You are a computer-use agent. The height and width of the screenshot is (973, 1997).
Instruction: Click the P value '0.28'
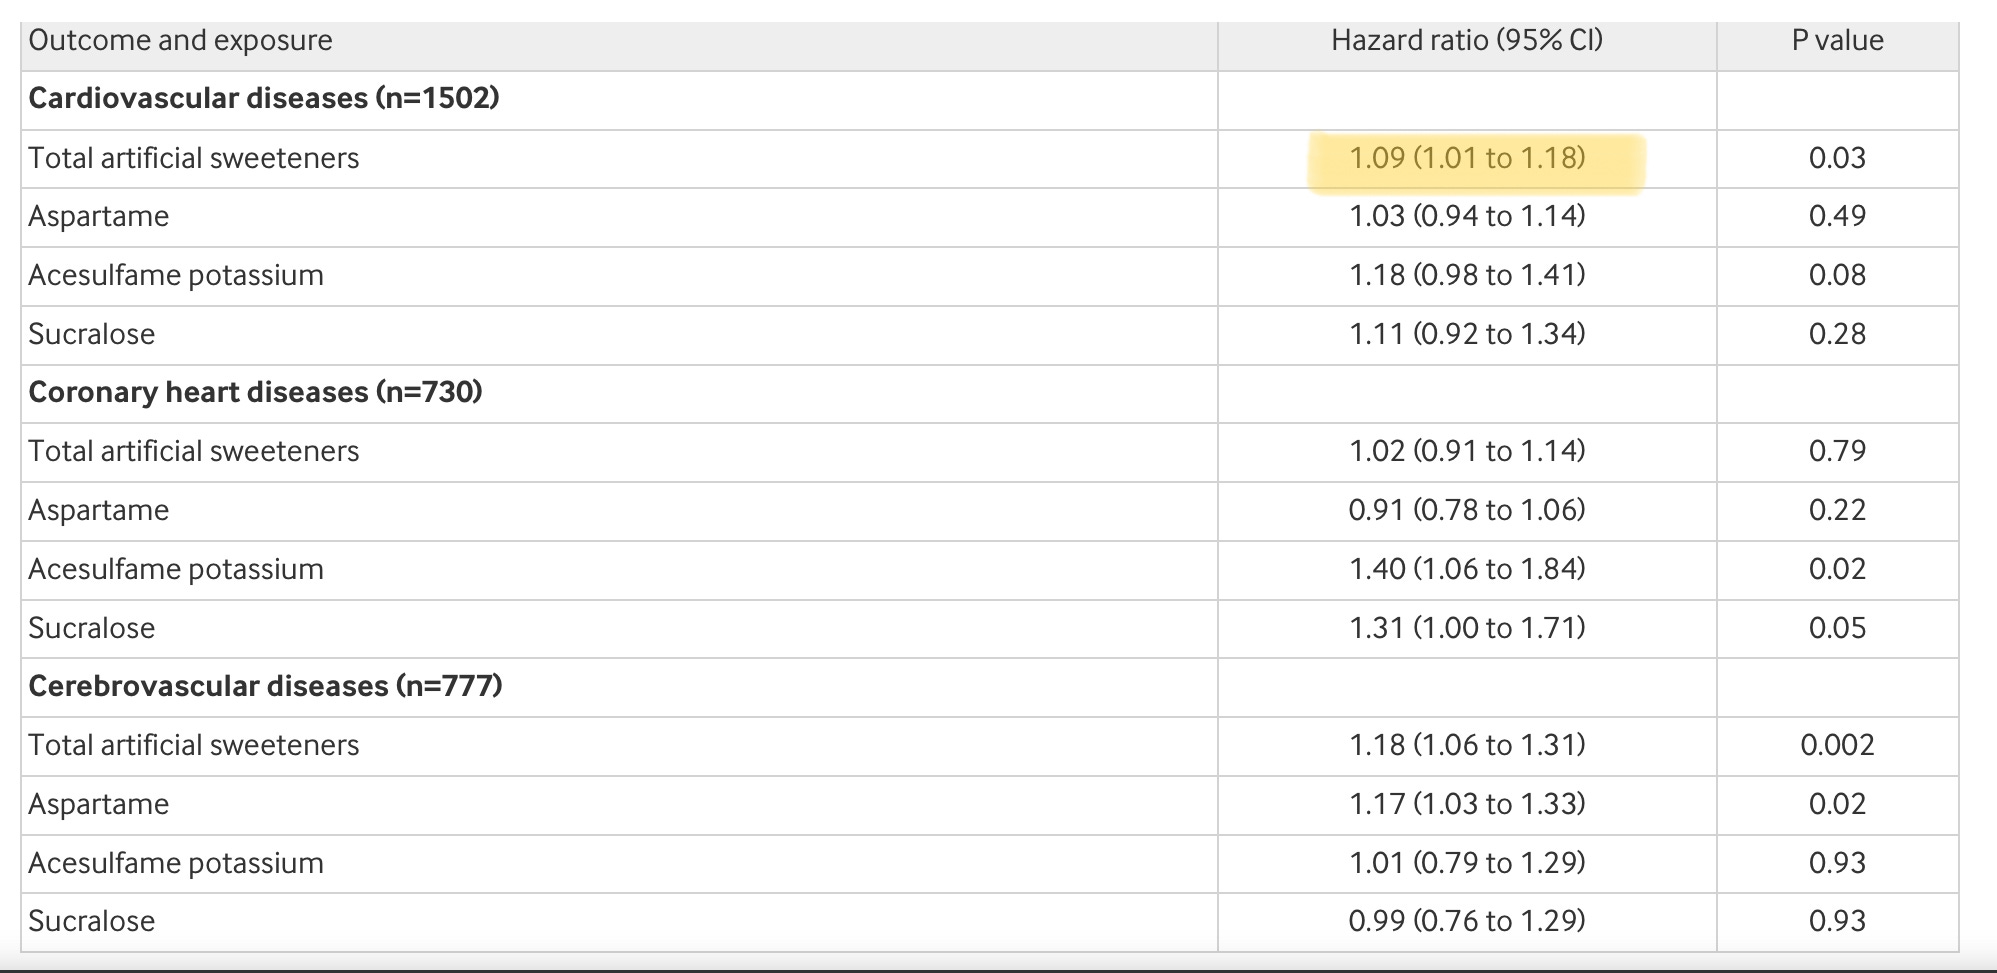click(x=1837, y=334)
